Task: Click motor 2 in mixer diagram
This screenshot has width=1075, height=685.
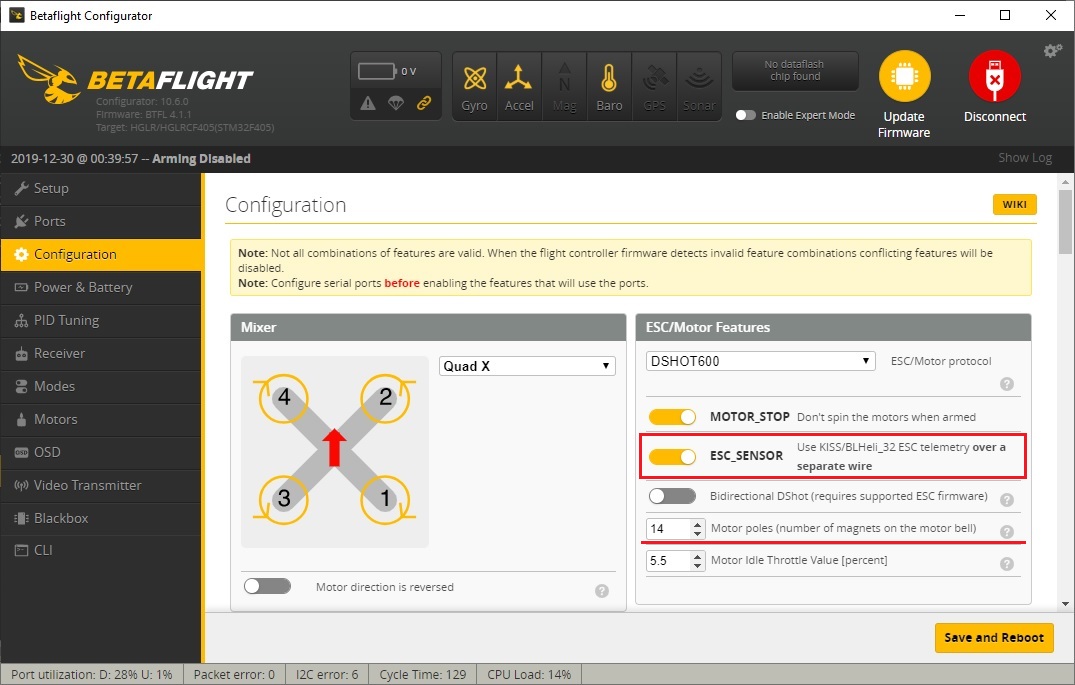Action: coord(385,397)
